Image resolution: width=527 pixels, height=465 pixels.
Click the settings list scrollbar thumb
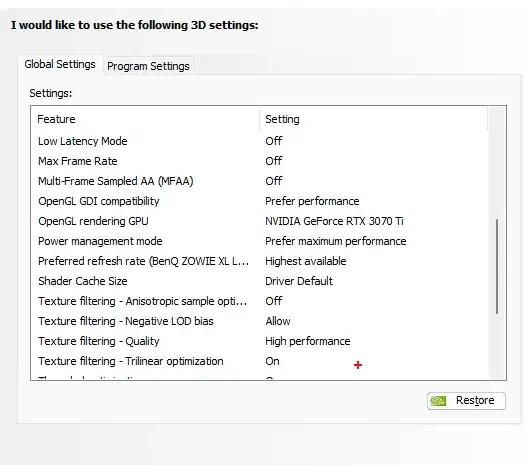[x=497, y=266]
